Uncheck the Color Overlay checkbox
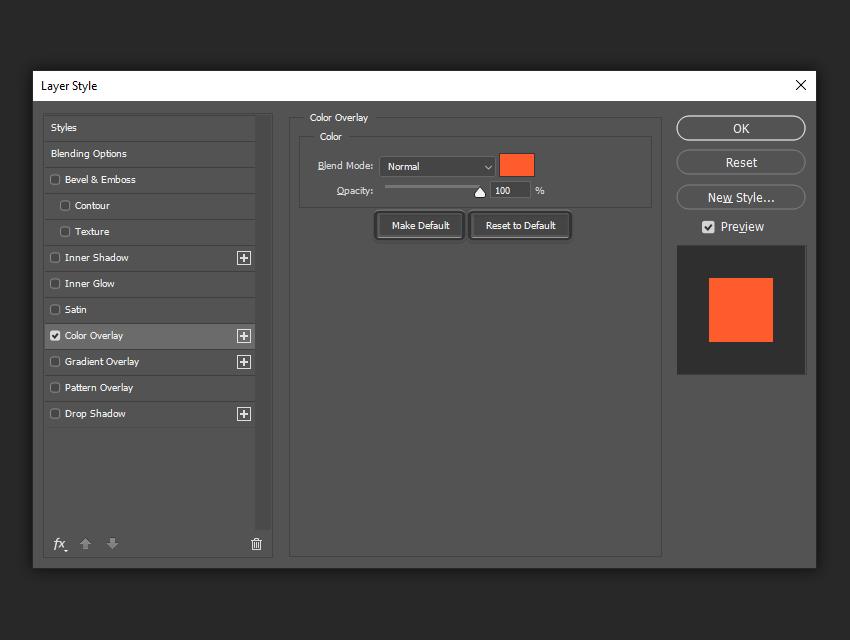Viewport: 850px width, 640px height. (x=55, y=335)
